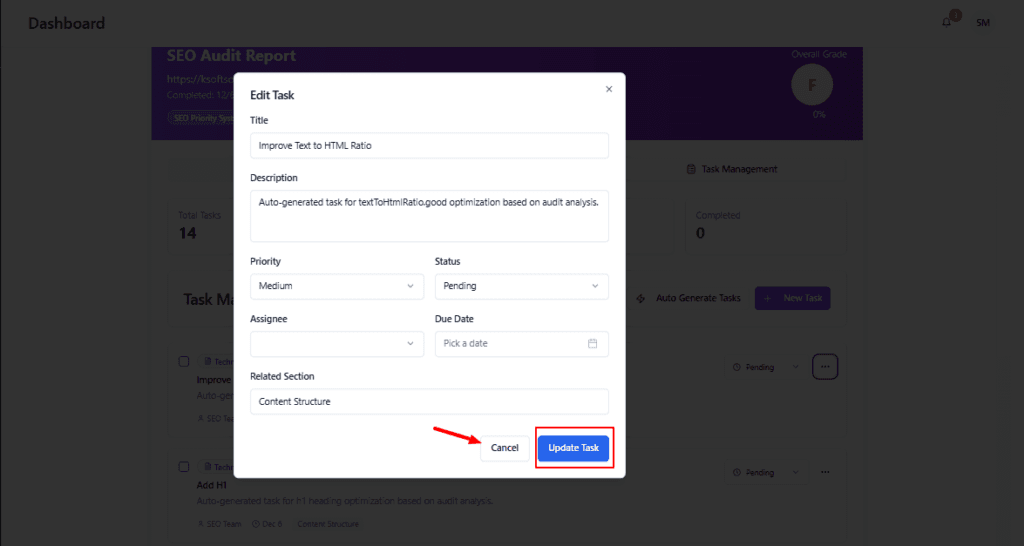1024x546 pixels.
Task: Click the three-dots menu for Add H1 task
Action: coord(825,472)
